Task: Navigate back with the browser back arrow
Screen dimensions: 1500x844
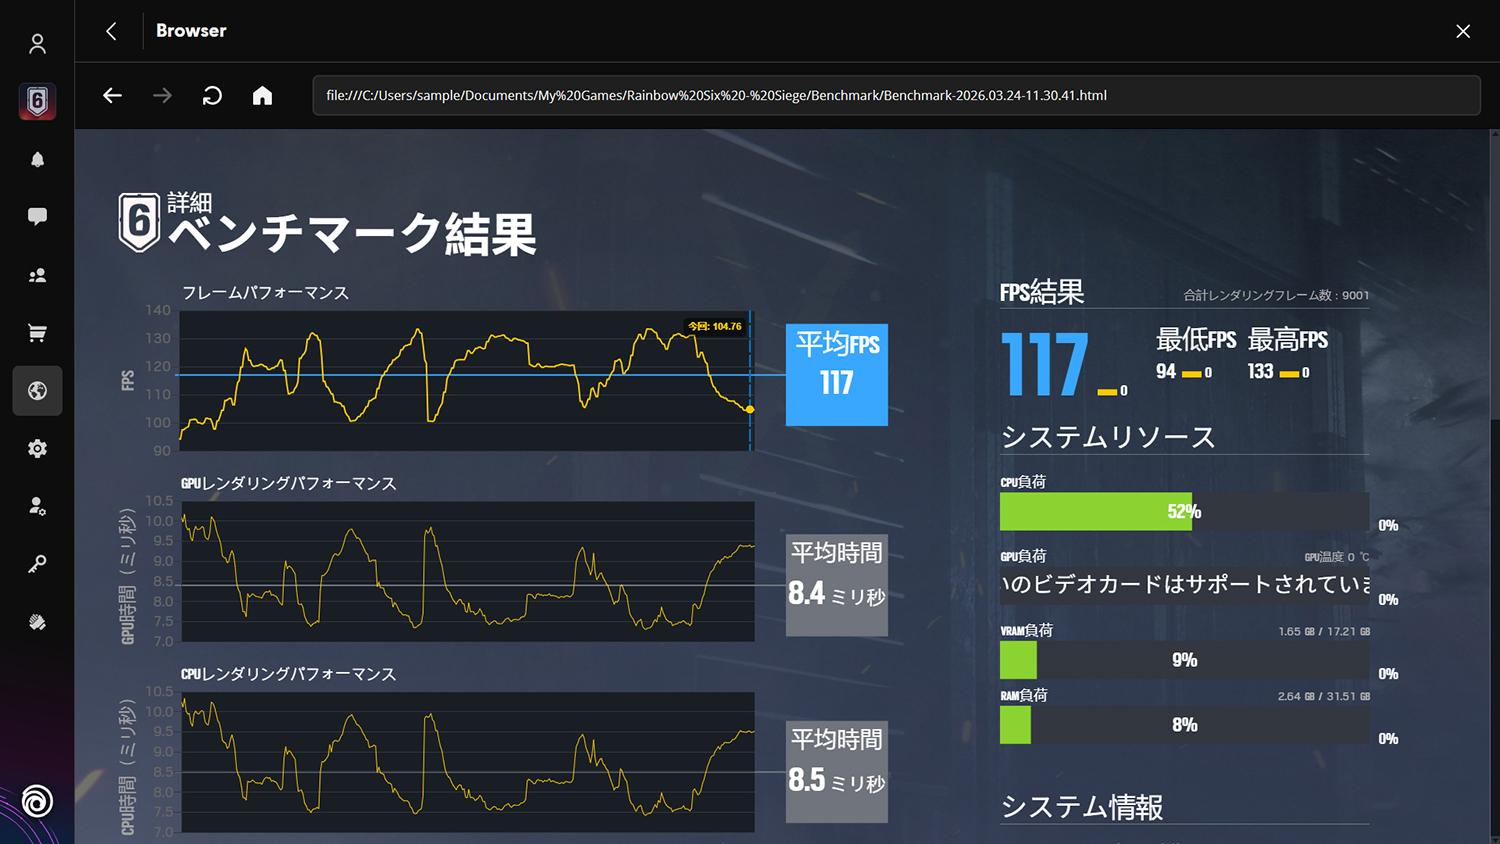Action: click(x=112, y=95)
